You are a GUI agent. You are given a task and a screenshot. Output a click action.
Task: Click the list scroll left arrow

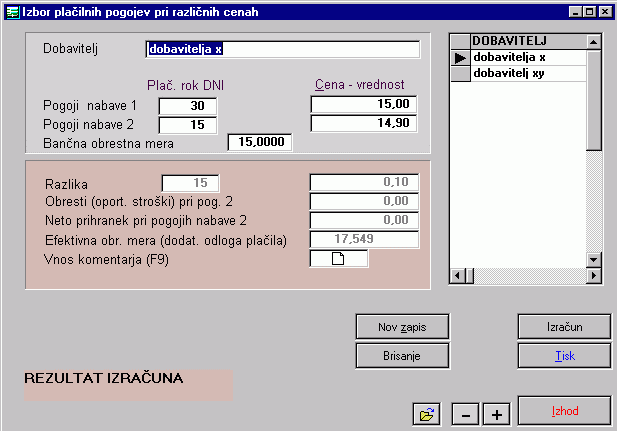457,275
